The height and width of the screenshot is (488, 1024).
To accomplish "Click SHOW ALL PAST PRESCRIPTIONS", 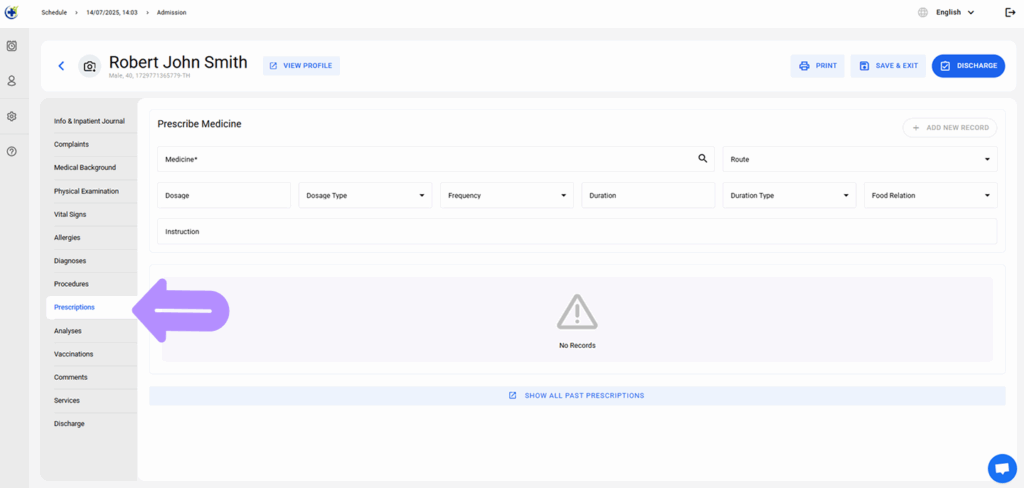I will click(x=577, y=396).
